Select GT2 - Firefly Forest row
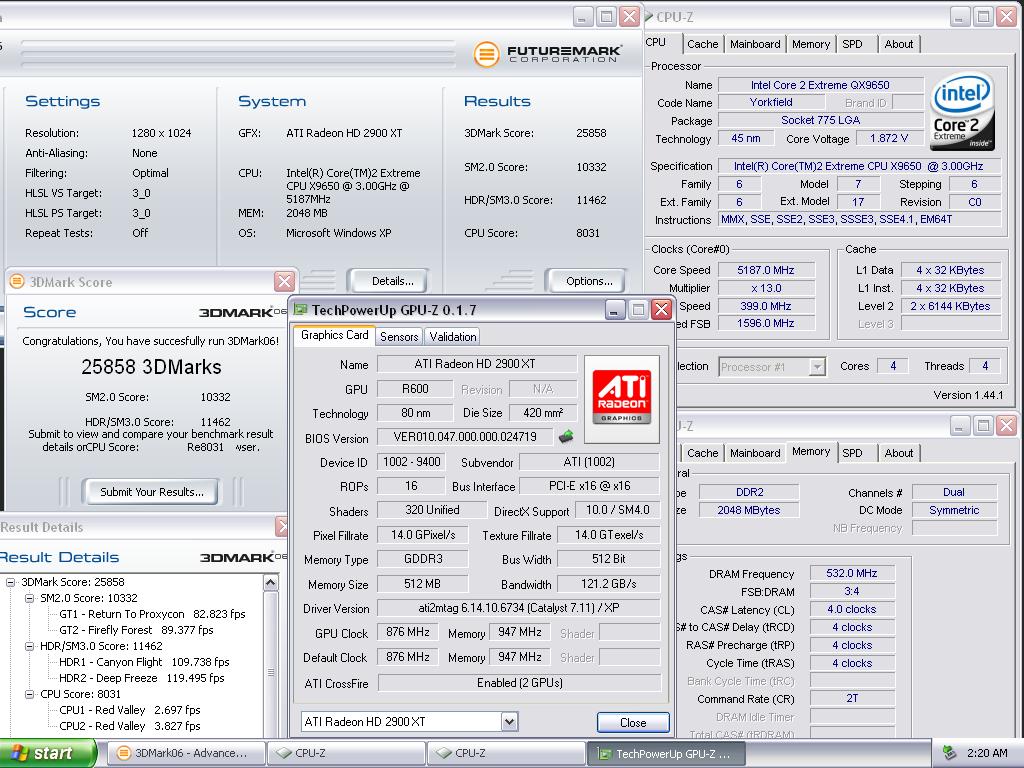1024x768 pixels. click(x=136, y=630)
